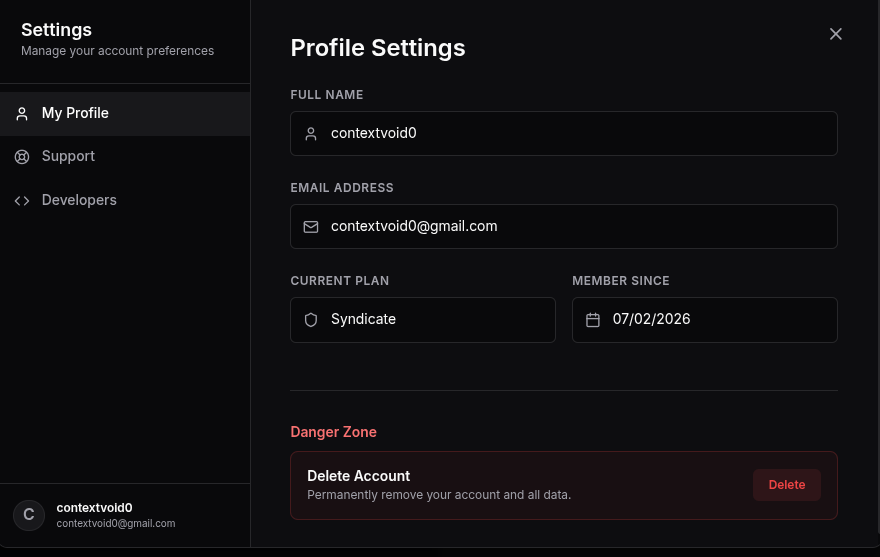Click the calendar icon in Member Since field
Screen dimensions: 880x557
click(593, 320)
